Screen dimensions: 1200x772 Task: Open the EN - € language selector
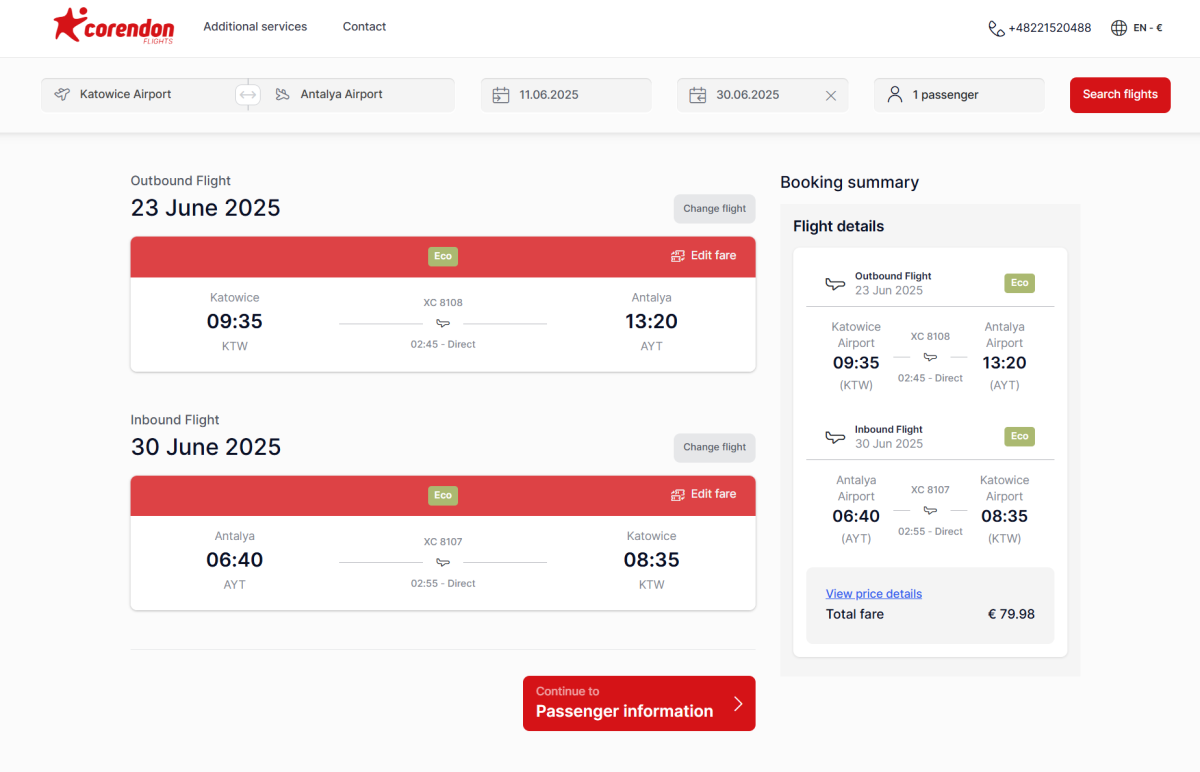point(1147,28)
